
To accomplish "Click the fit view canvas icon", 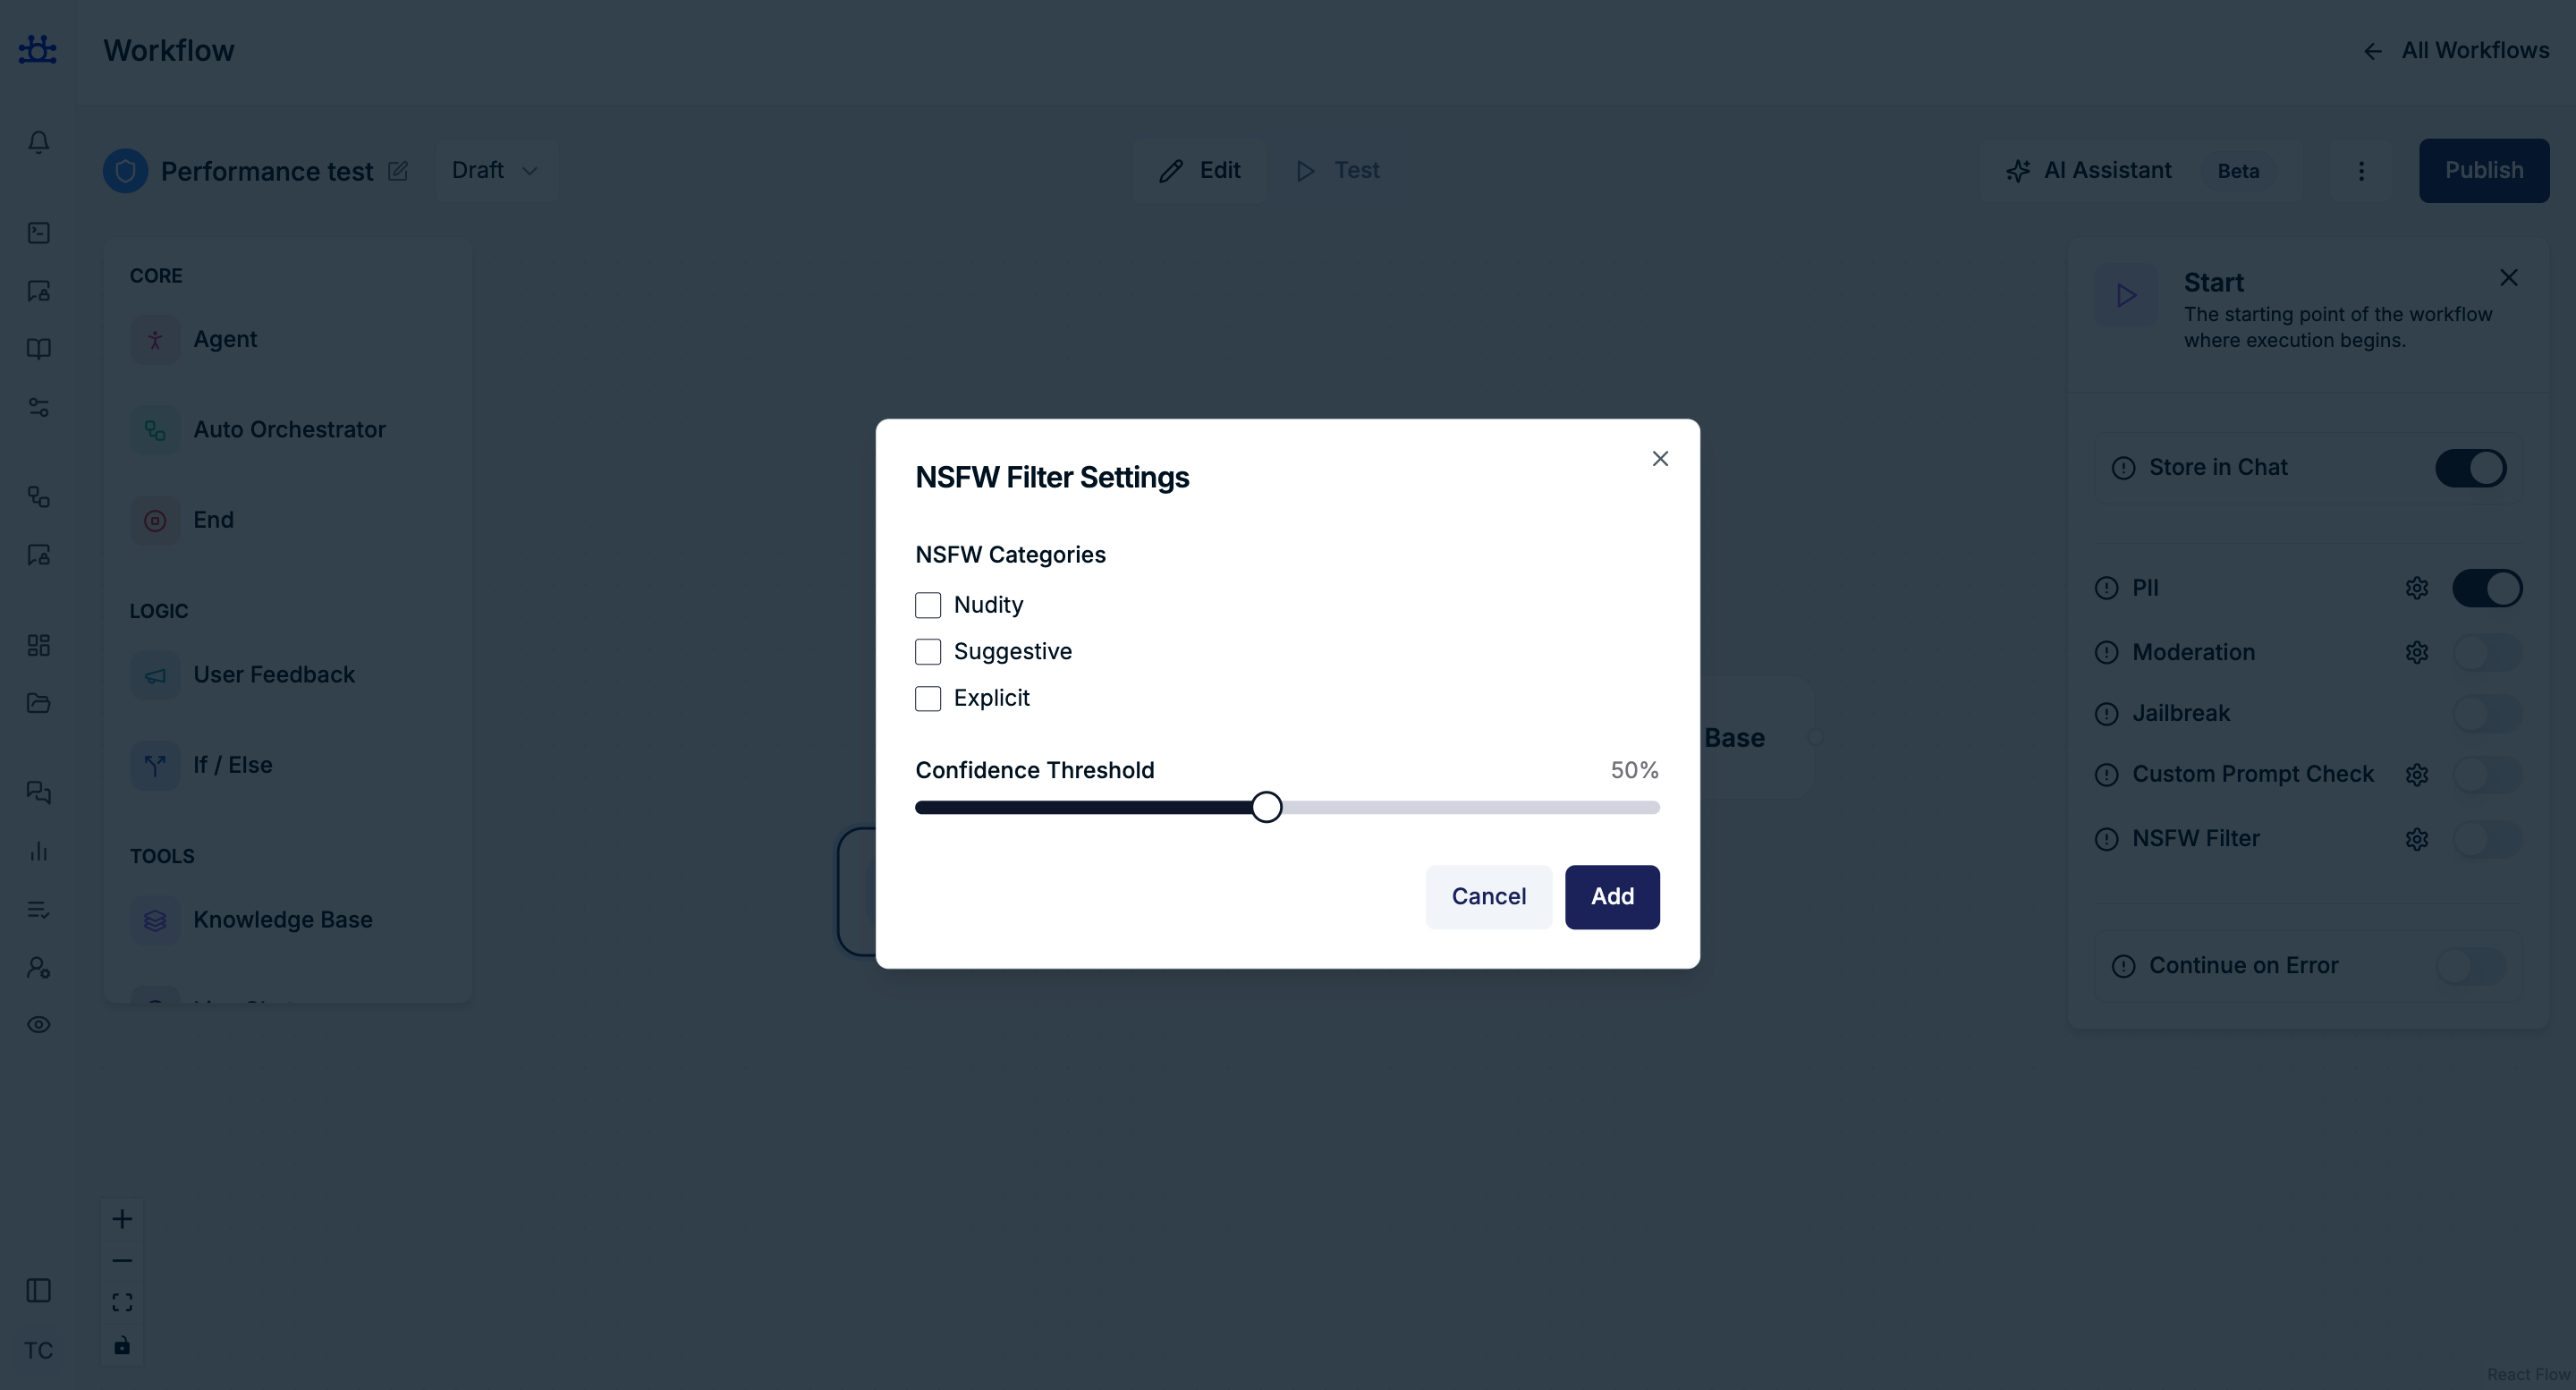I will tap(122, 1302).
